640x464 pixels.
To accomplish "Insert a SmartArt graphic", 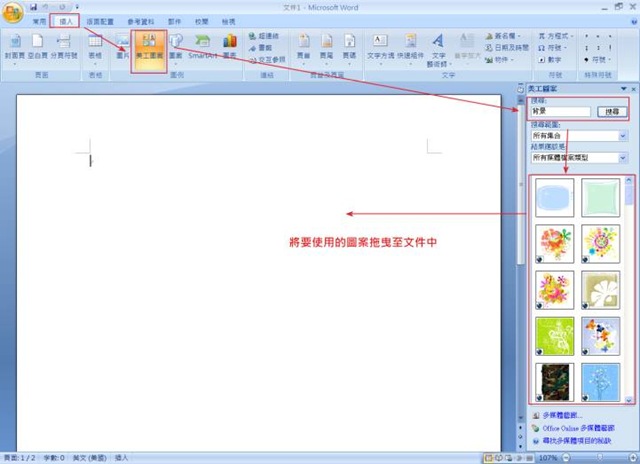I will click(x=202, y=49).
